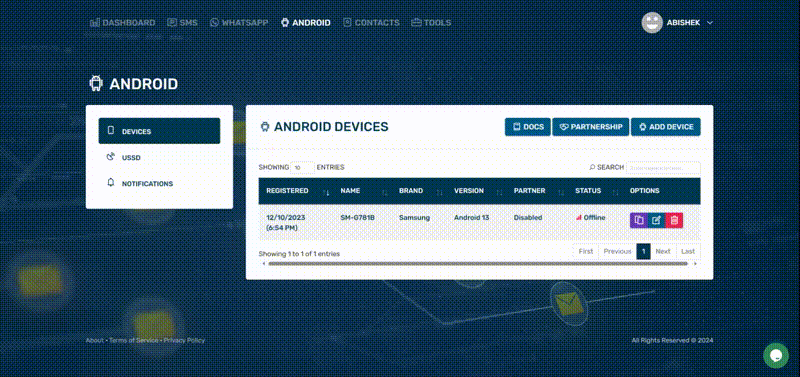Open Notifications in the sidebar
This screenshot has width=800, height=377.
pos(159,183)
